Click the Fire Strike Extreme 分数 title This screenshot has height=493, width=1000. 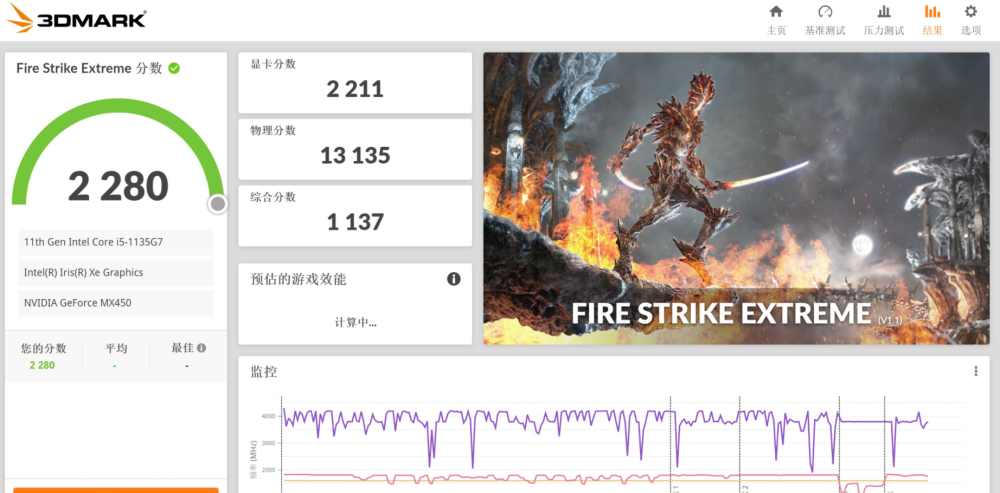coord(89,68)
